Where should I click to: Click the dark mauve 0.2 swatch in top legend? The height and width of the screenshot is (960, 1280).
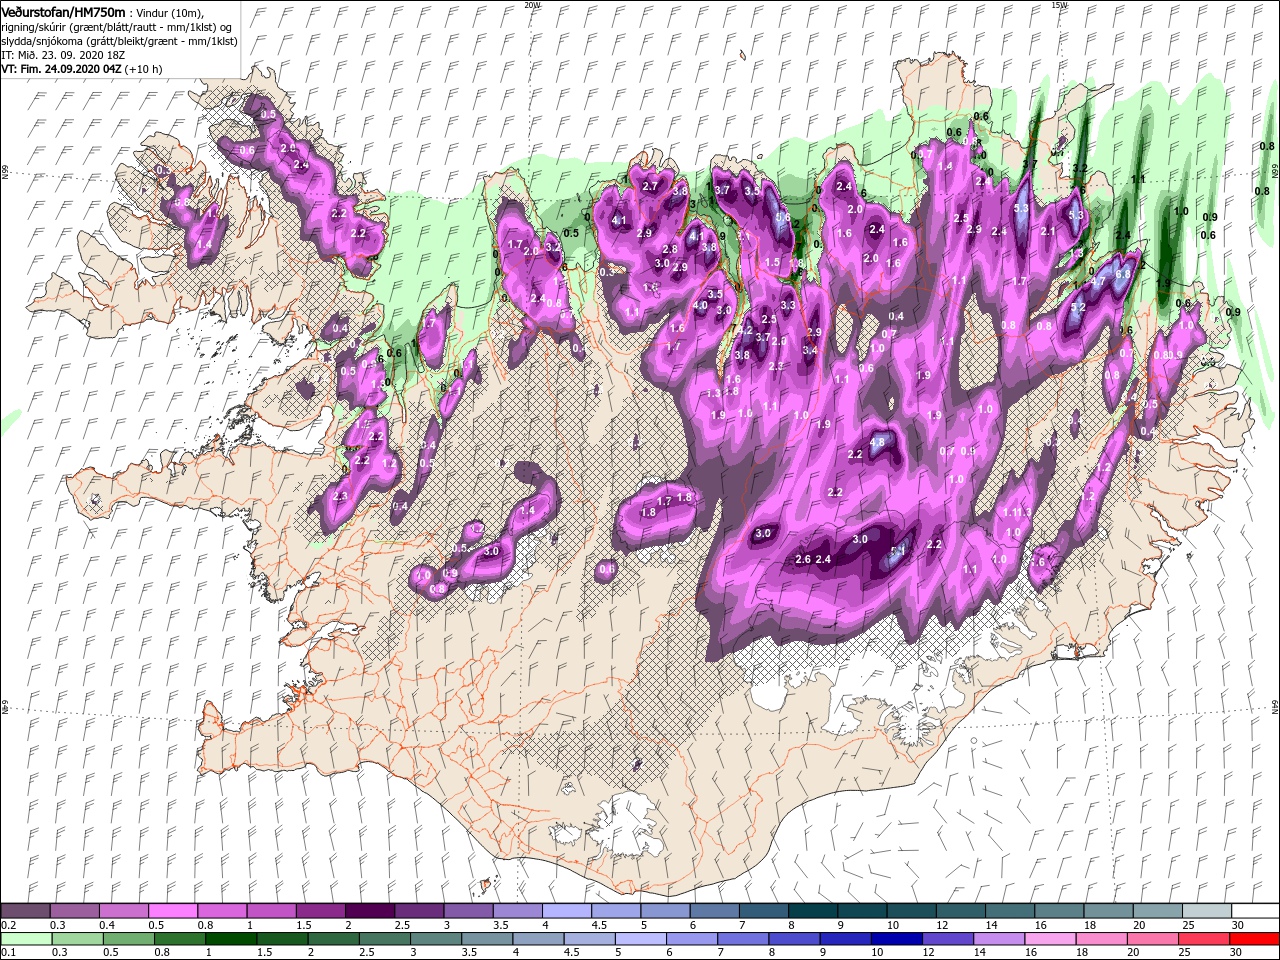pos(25,911)
